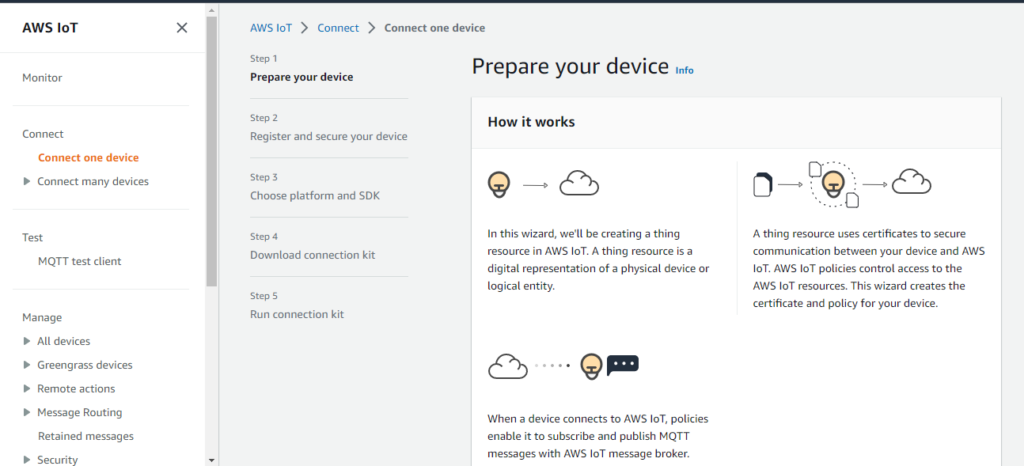Open Info link beside page title

tap(684, 70)
